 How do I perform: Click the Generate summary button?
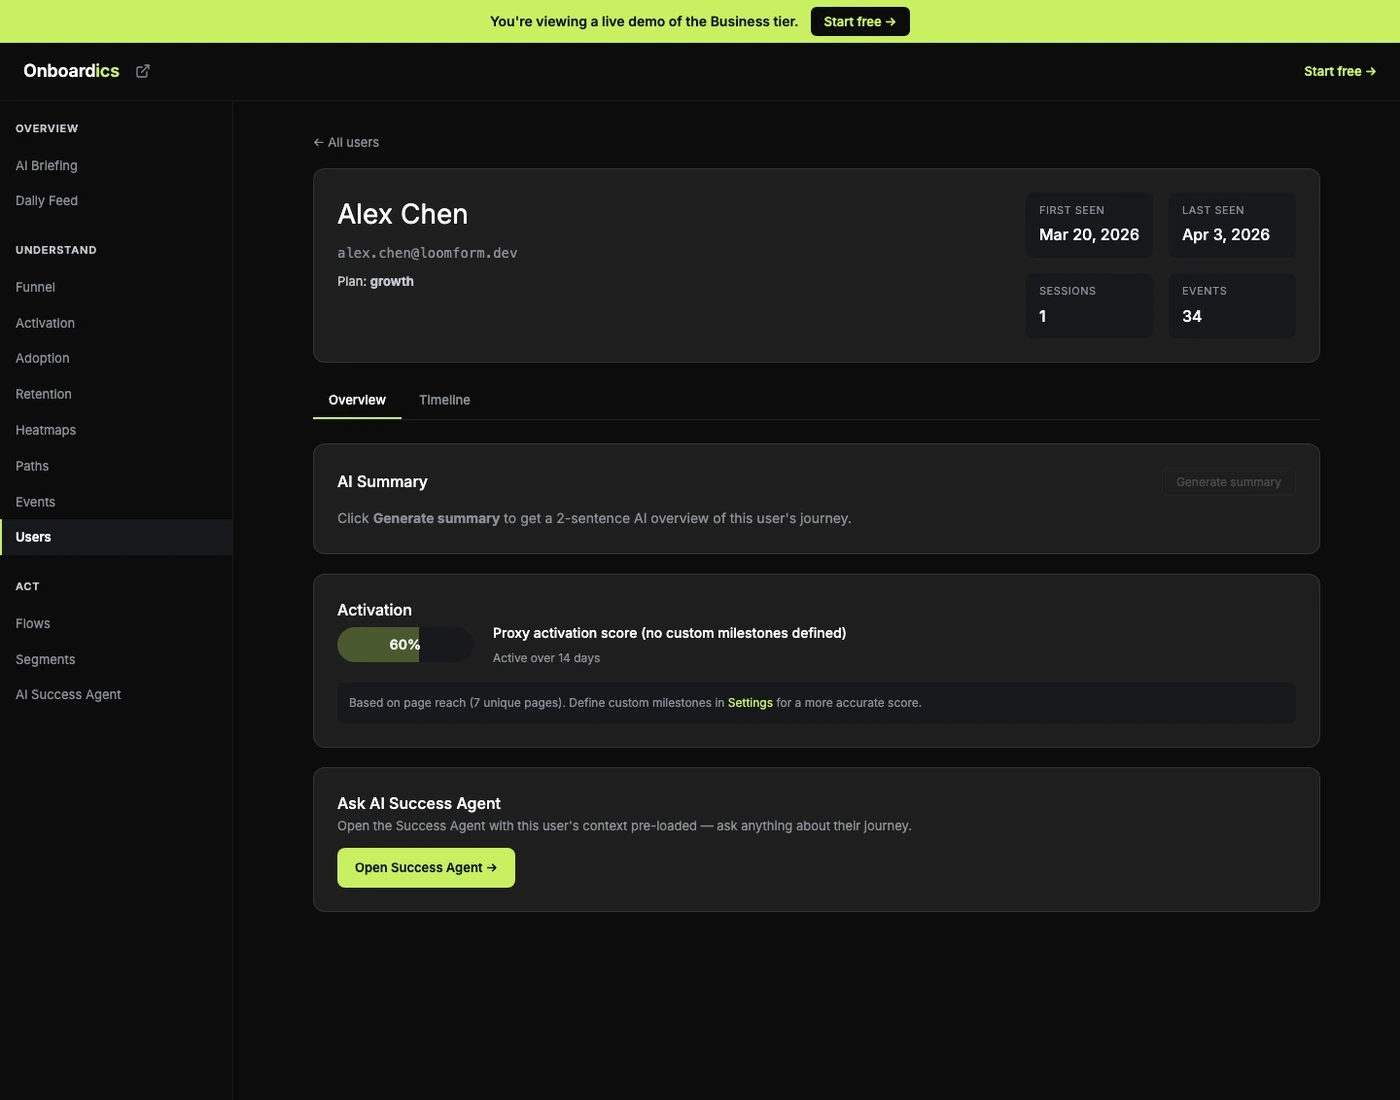[x=1228, y=482]
